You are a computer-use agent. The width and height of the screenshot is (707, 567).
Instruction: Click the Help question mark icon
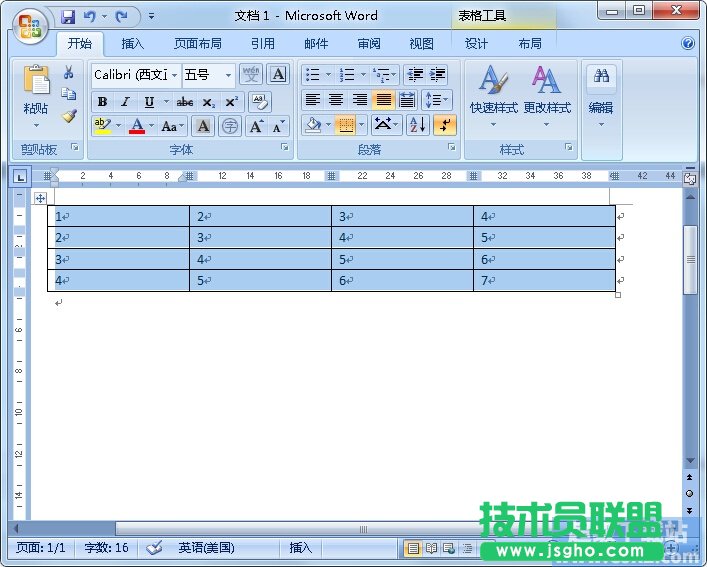tap(688, 44)
